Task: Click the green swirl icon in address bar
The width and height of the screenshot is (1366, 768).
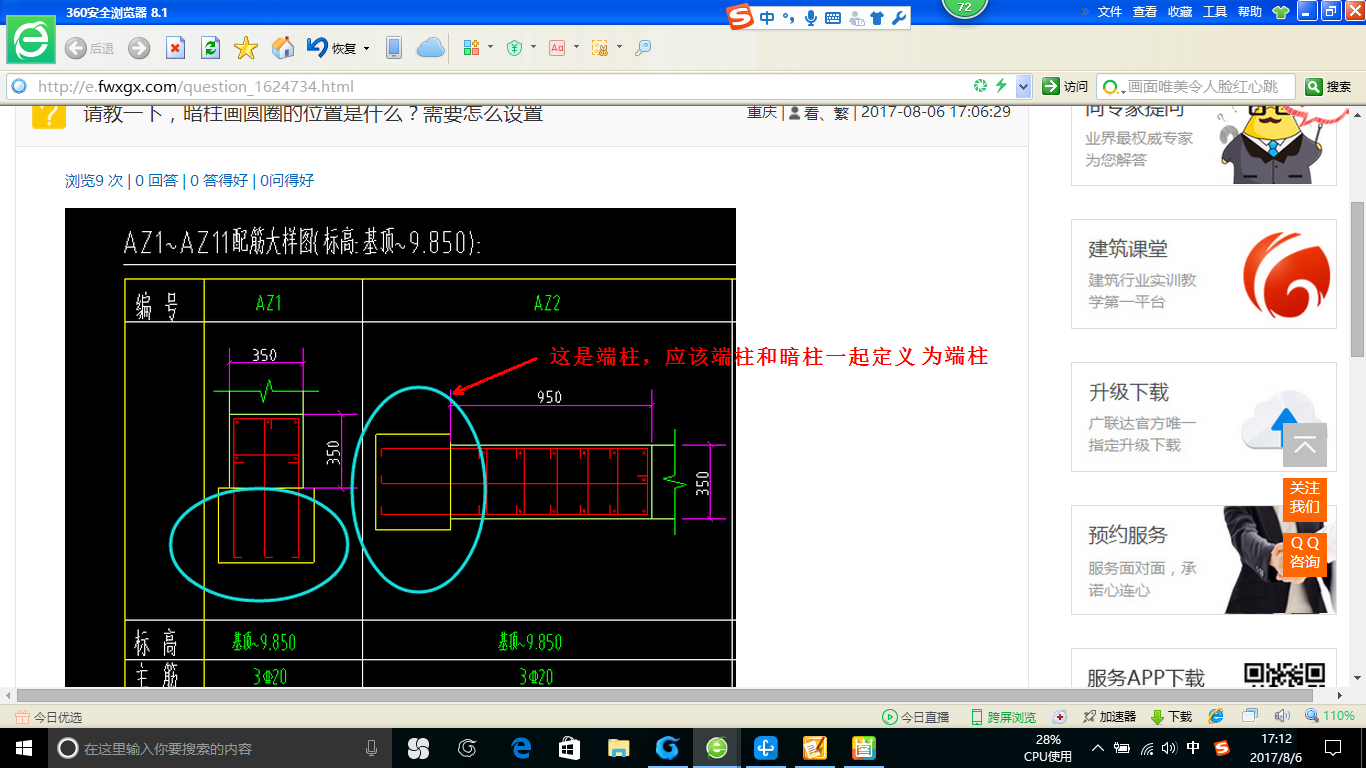Action: click(x=981, y=86)
